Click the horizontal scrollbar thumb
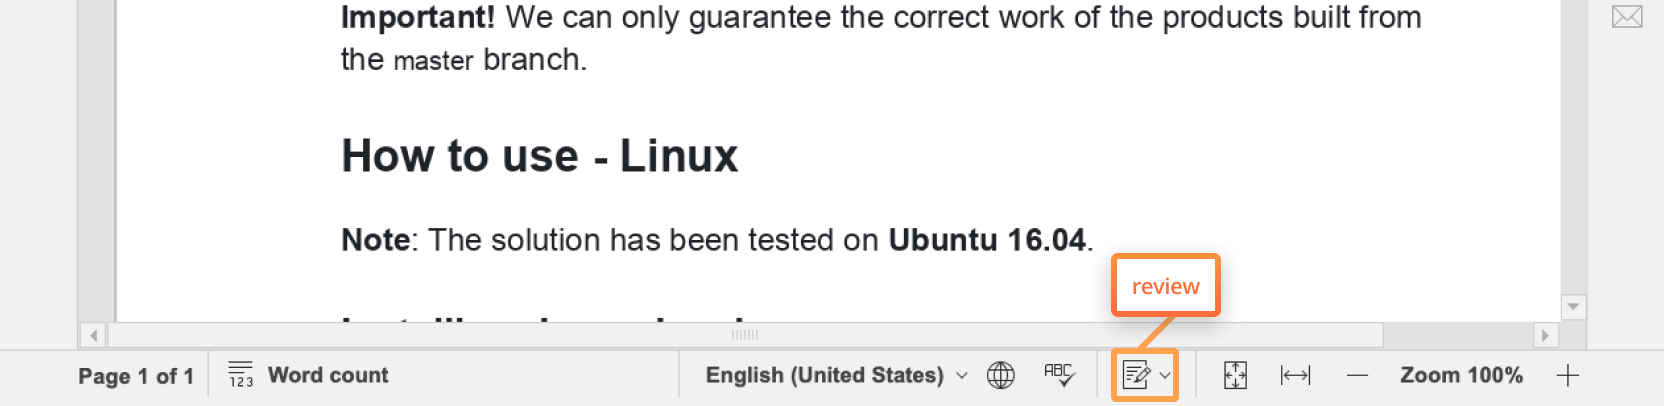This screenshot has height=406, width=1664. click(745, 335)
